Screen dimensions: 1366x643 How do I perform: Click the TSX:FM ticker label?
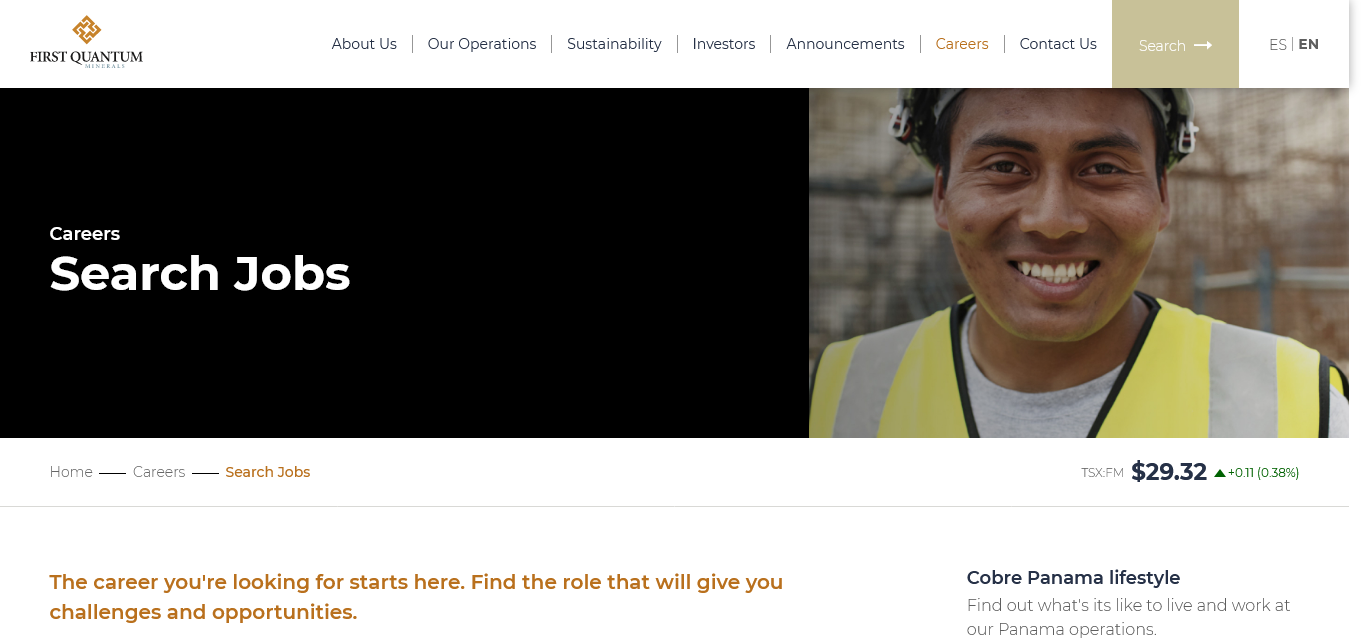(x=1102, y=473)
